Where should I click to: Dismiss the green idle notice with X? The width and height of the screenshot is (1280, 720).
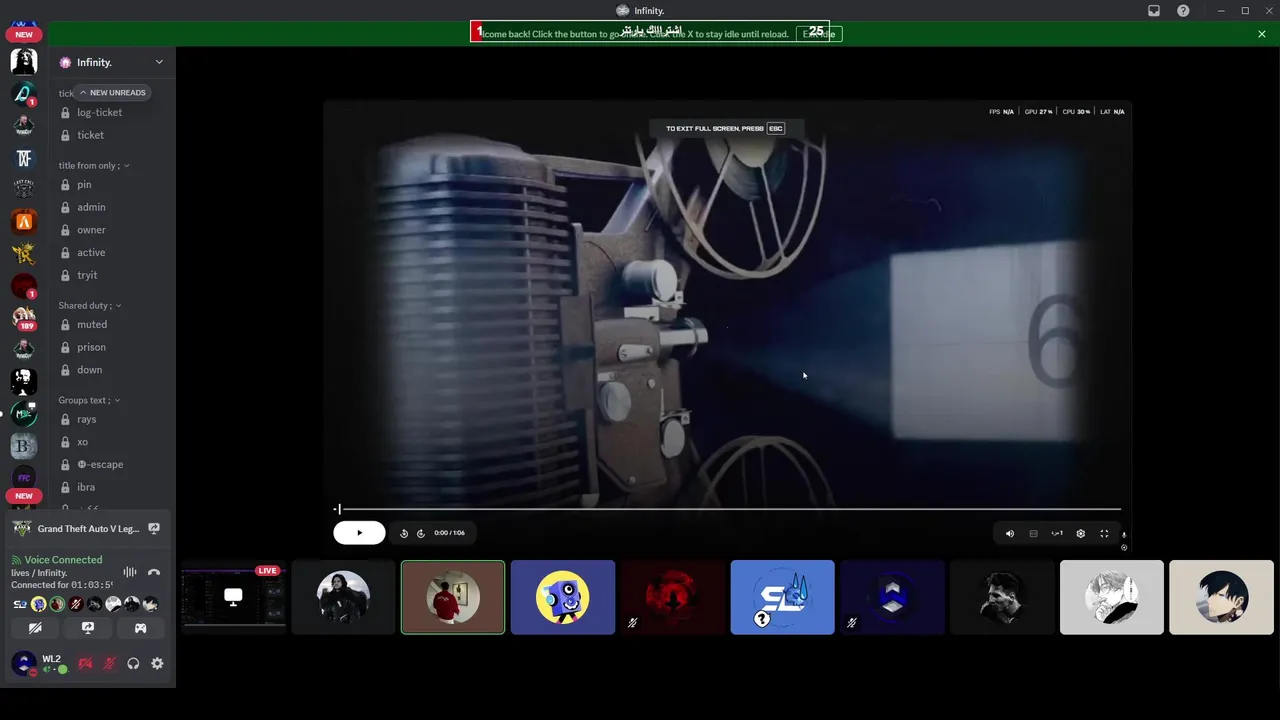coord(1262,34)
